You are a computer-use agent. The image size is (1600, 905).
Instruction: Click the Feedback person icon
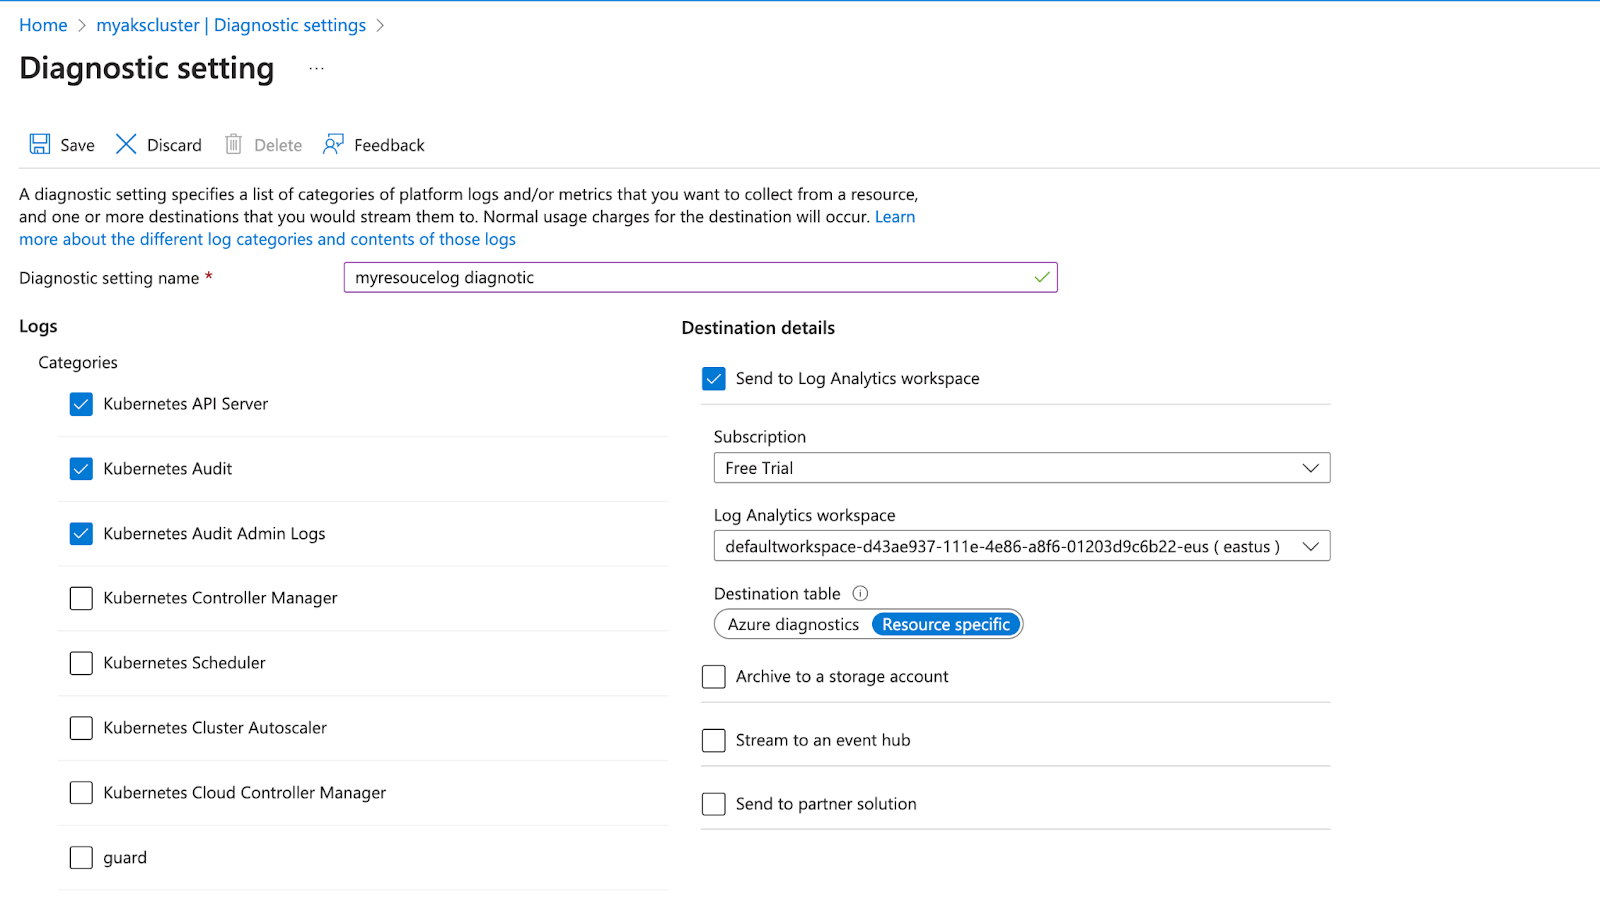(x=333, y=144)
